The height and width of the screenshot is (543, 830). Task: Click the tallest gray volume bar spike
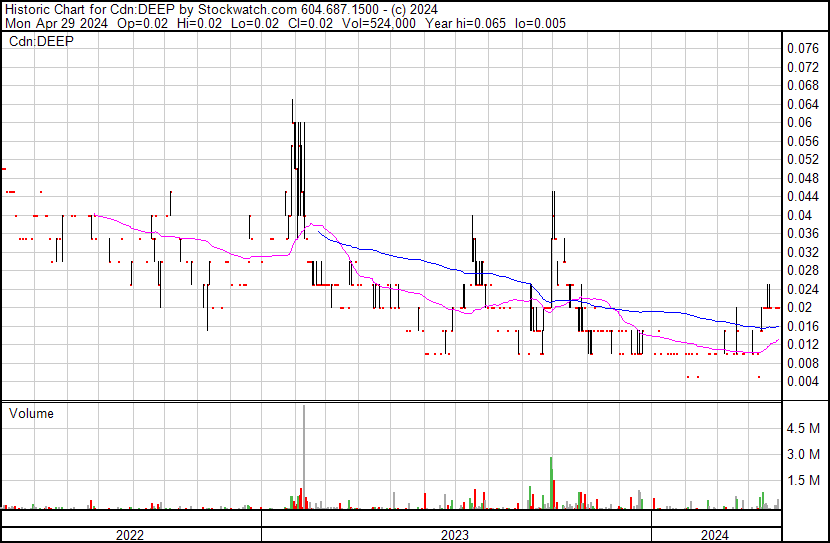tap(304, 457)
